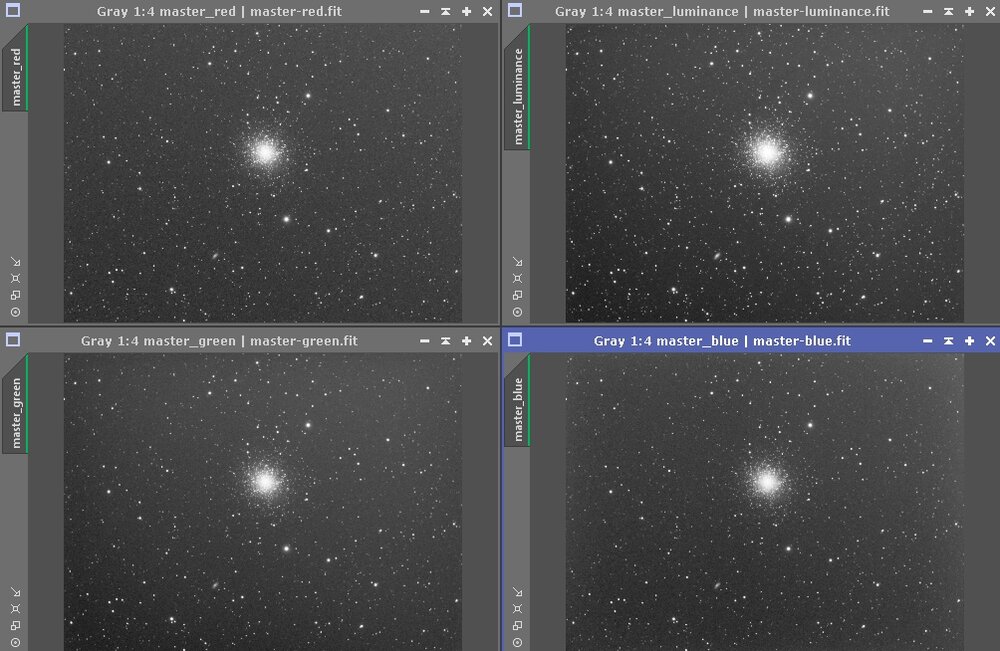The width and height of the screenshot is (1000, 651).
Task: Click the diagonal arrow icon in master_green window
Action: [15, 591]
